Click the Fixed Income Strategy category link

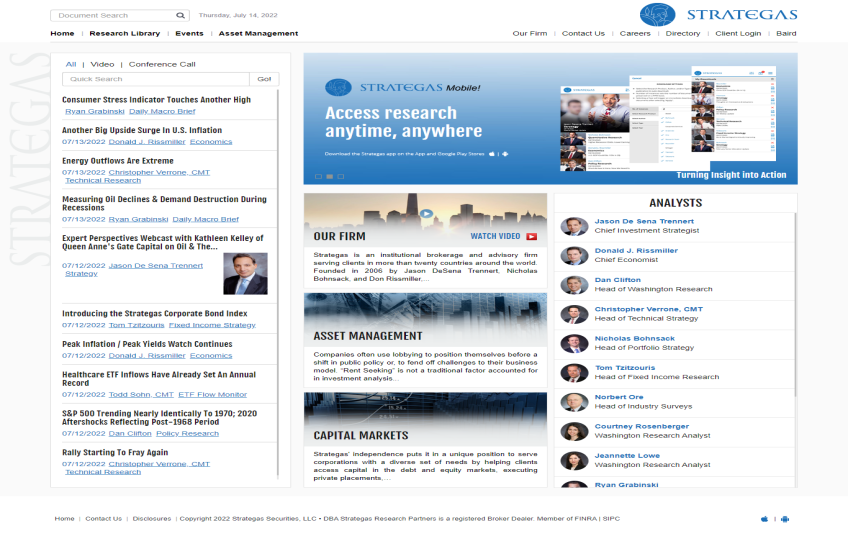click(212, 326)
